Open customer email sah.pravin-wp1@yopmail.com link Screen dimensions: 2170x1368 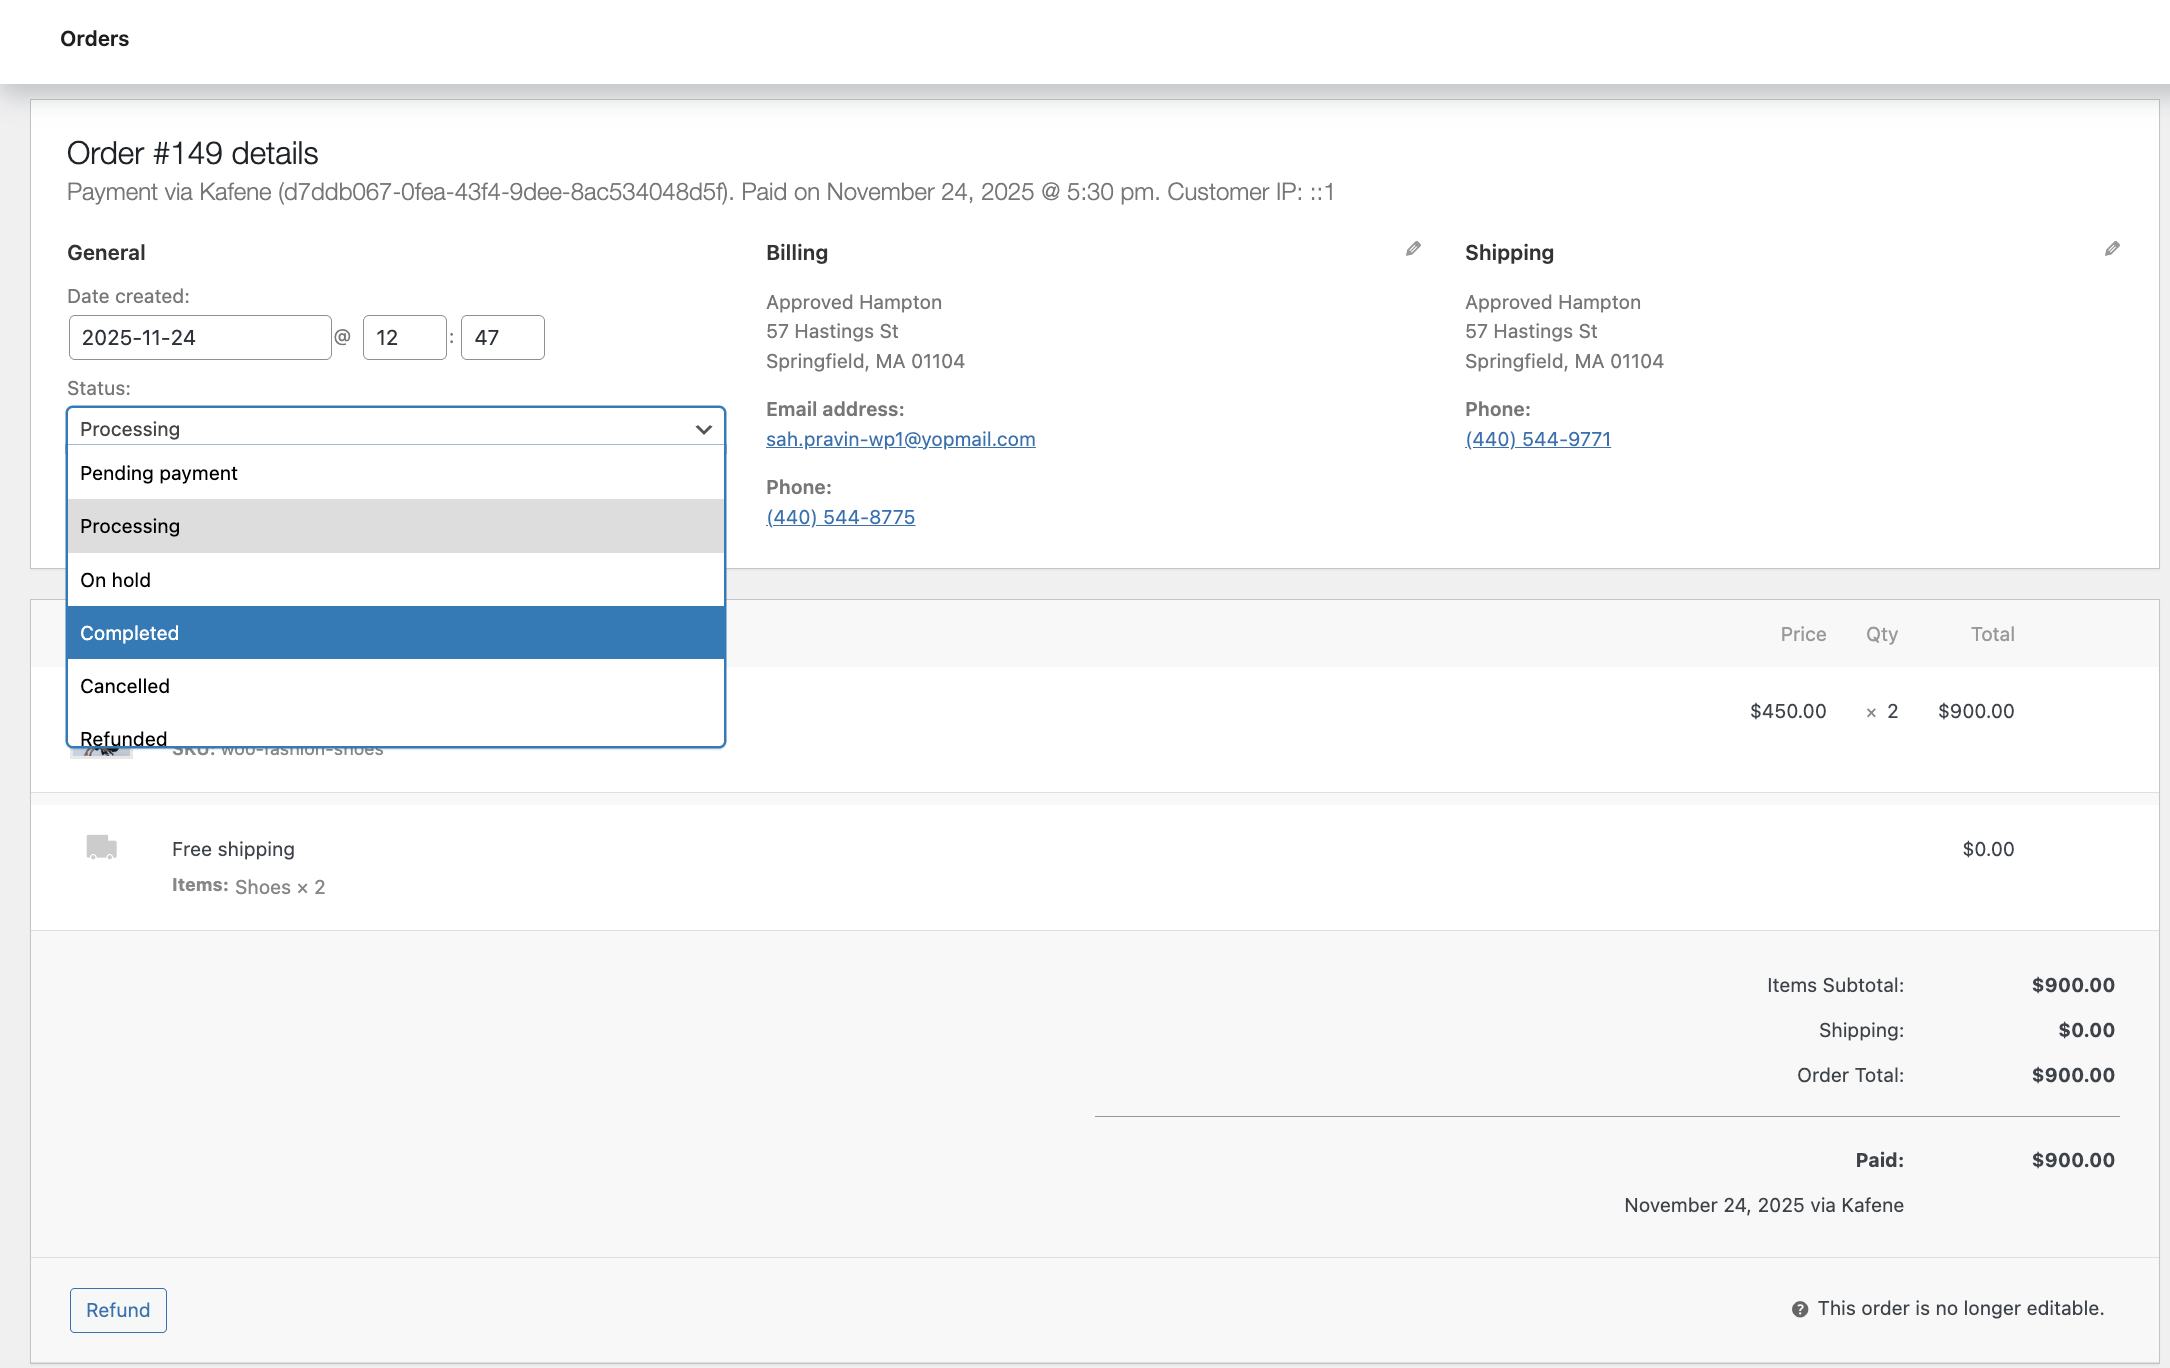pyautogui.click(x=900, y=439)
